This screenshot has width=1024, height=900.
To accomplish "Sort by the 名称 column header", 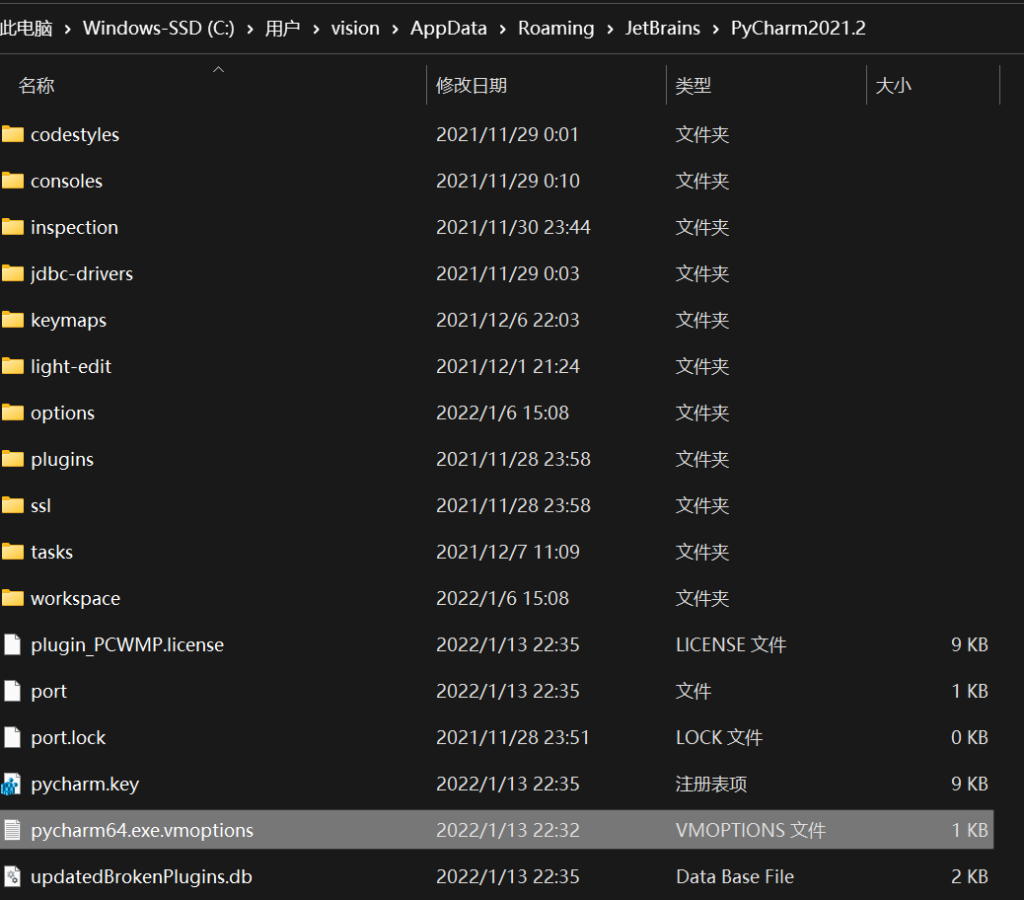I will click(37, 86).
